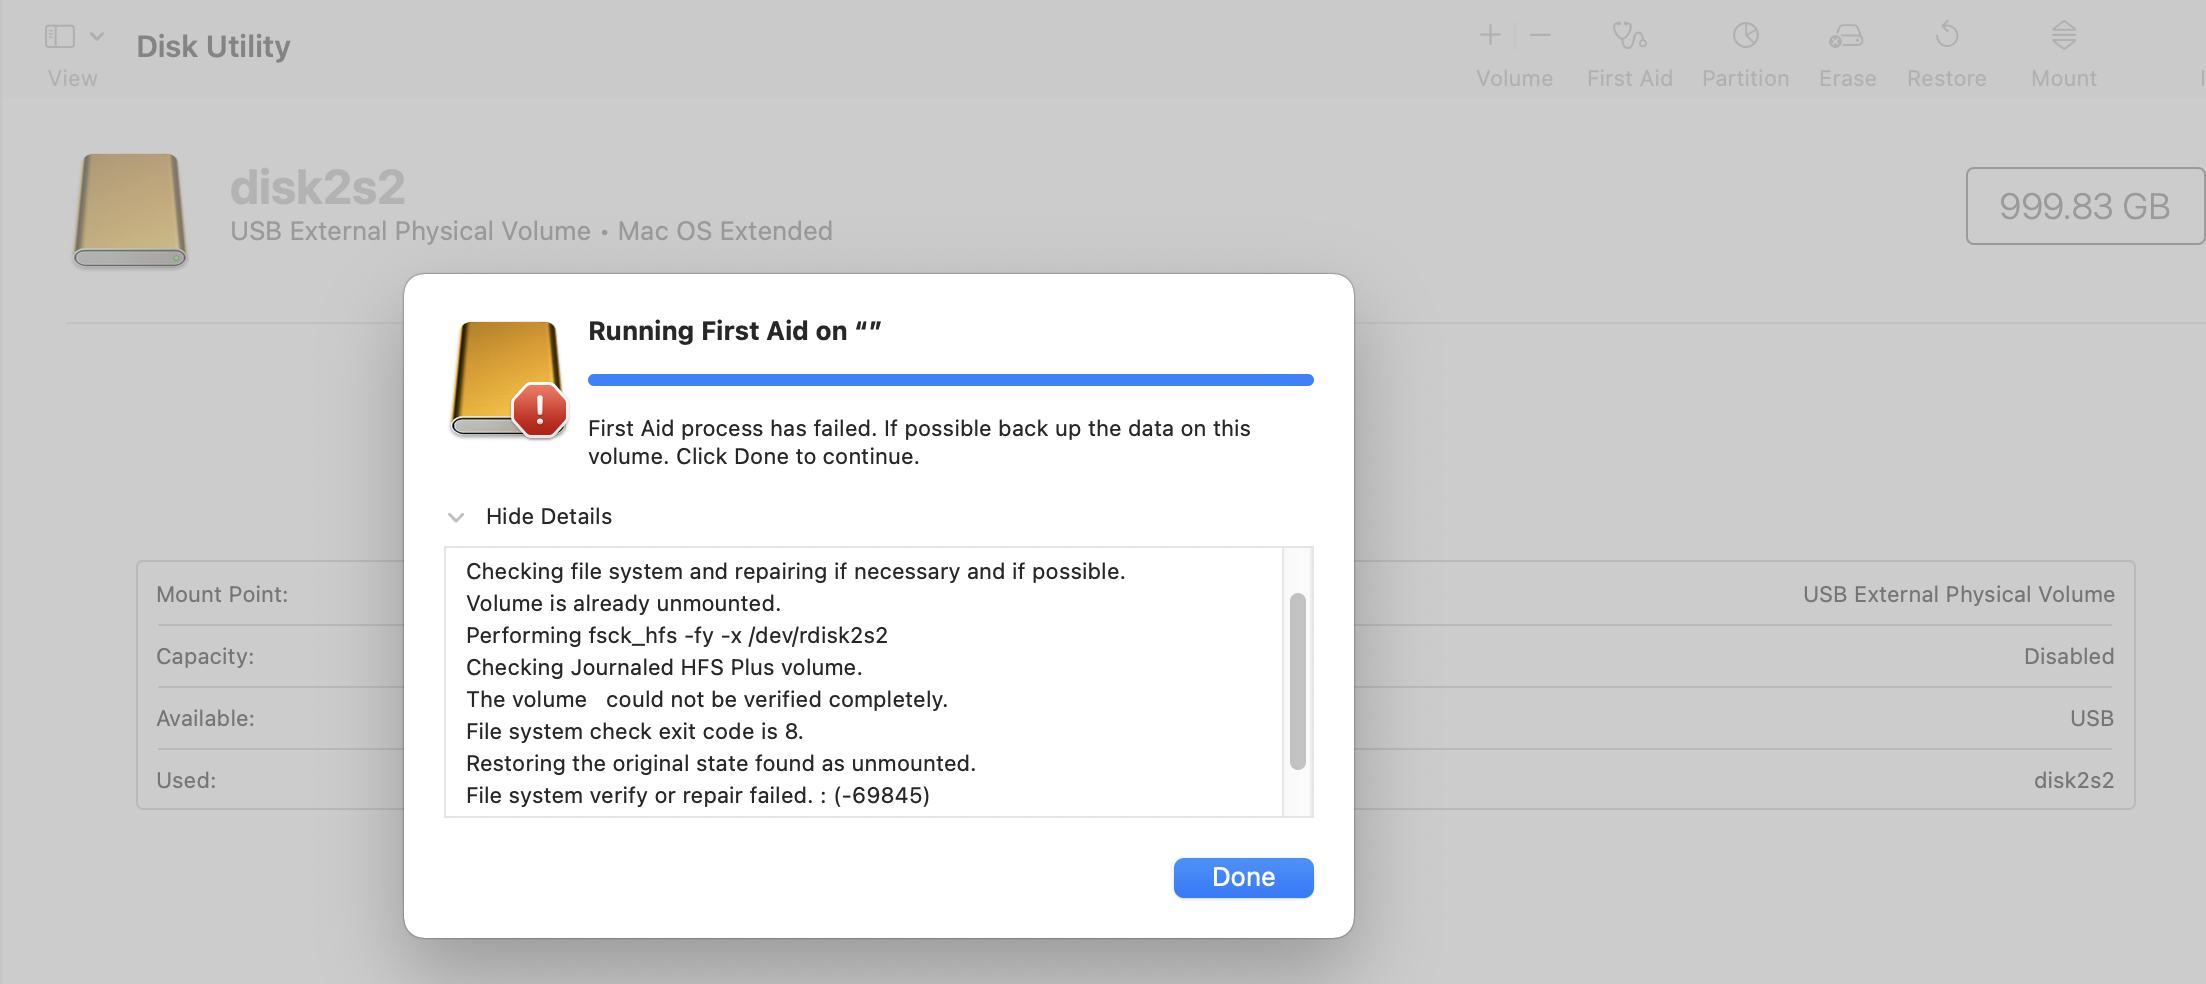Image resolution: width=2206 pixels, height=984 pixels.
Task: Click the Erase drive icon
Action: [x=1846, y=37]
